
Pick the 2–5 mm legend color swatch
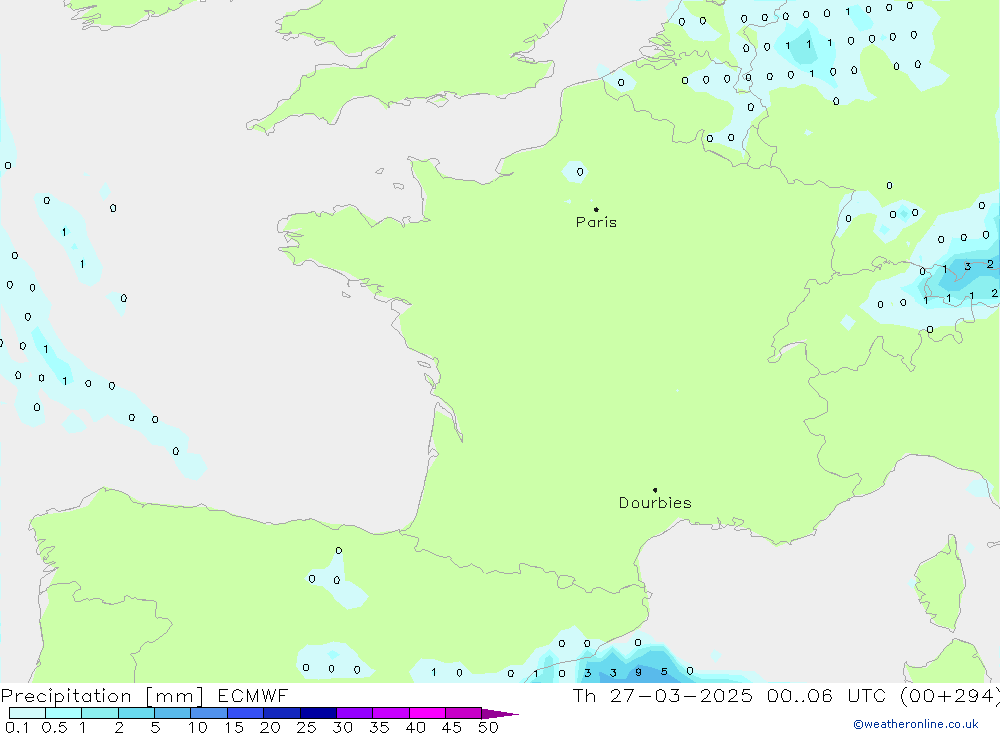point(136,713)
